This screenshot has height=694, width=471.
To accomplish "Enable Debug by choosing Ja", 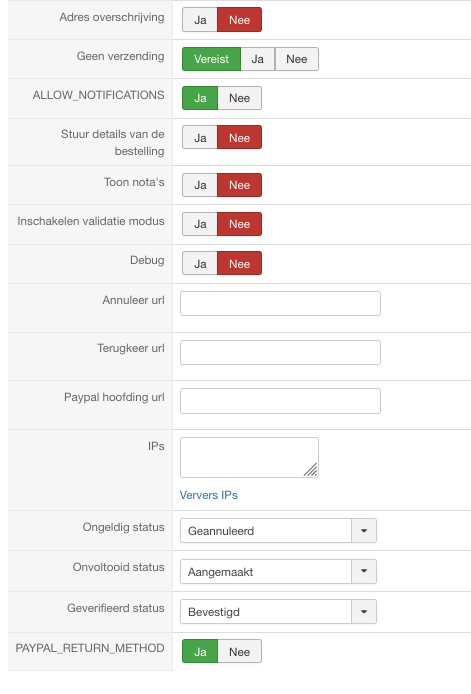I will point(200,263).
